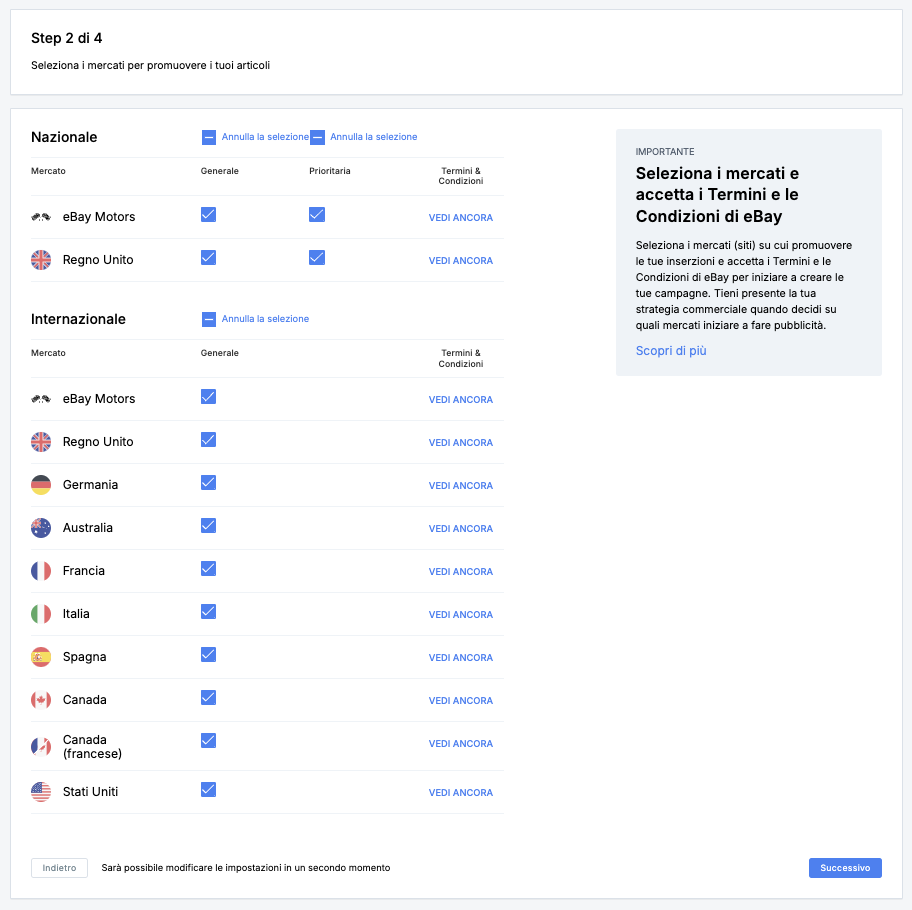Open the Scopri di più link
Image resolution: width=912 pixels, height=910 pixels.
tap(670, 351)
